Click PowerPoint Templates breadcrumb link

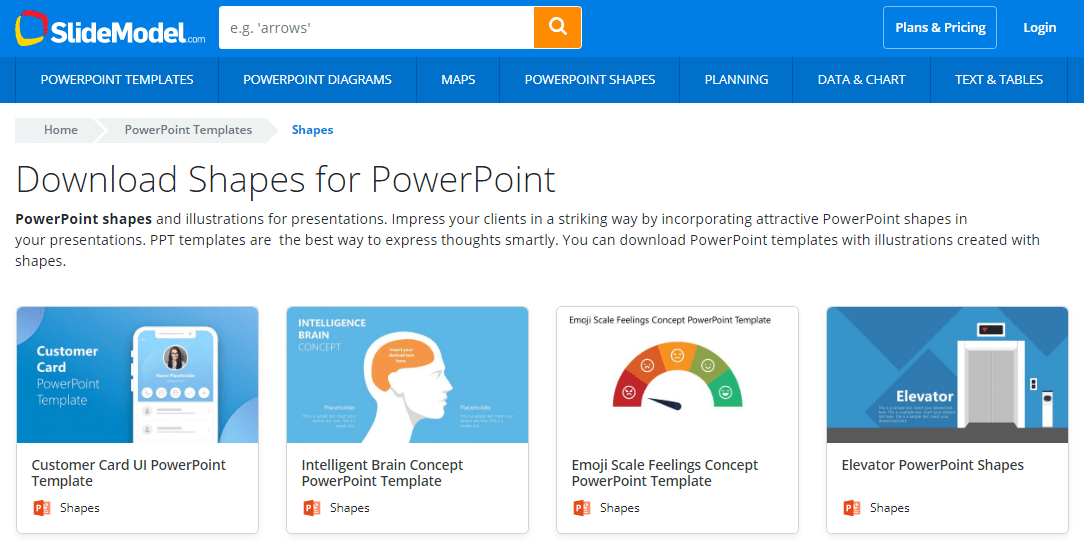coord(188,130)
